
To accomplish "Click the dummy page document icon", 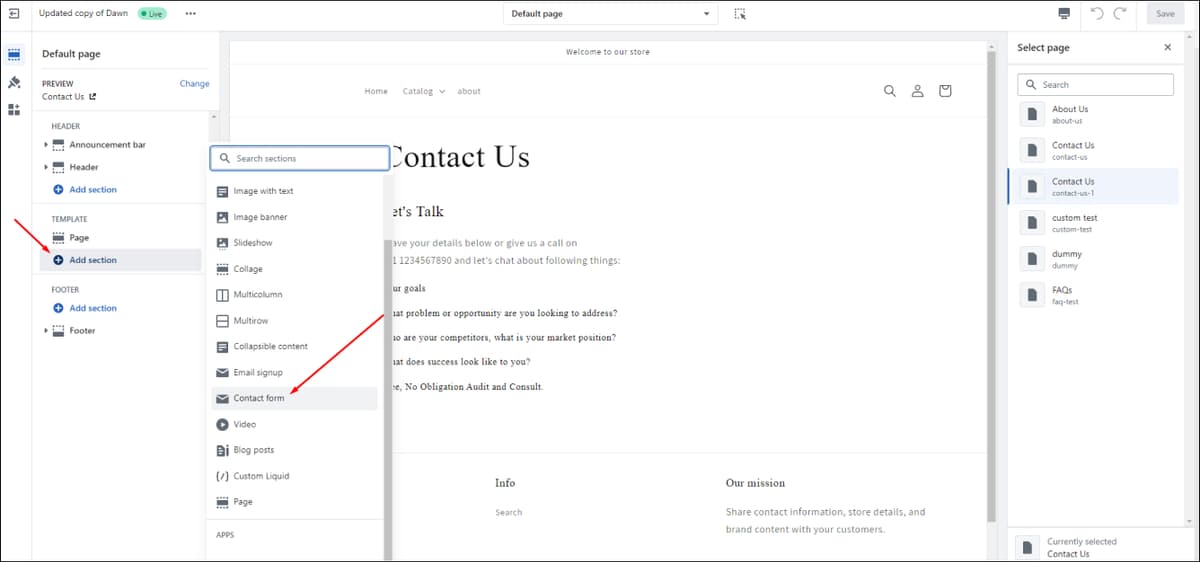I will (1031, 259).
